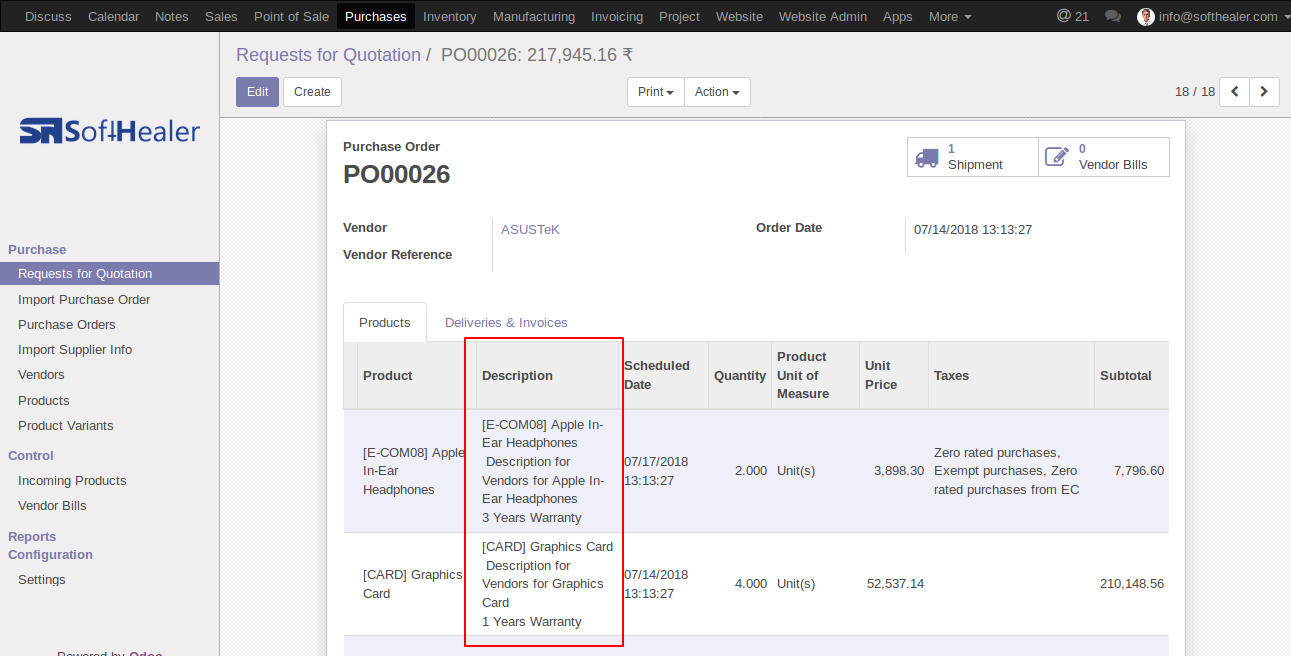Click the user avatar for info@softhealer.com
This screenshot has width=1291, height=656.
pos(1146,17)
